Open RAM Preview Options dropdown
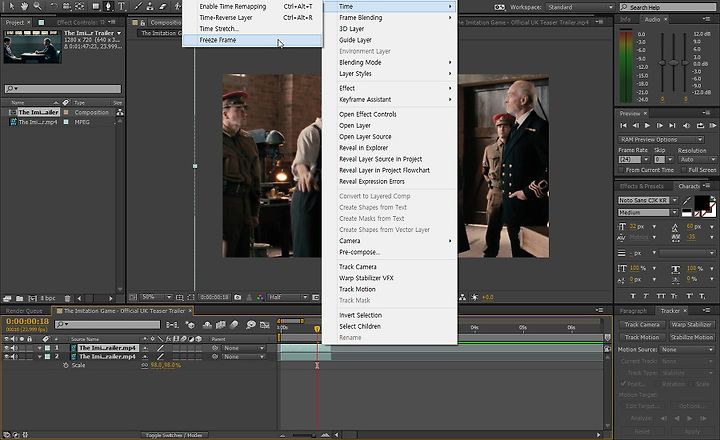This screenshot has width=720, height=440. [x=661, y=139]
